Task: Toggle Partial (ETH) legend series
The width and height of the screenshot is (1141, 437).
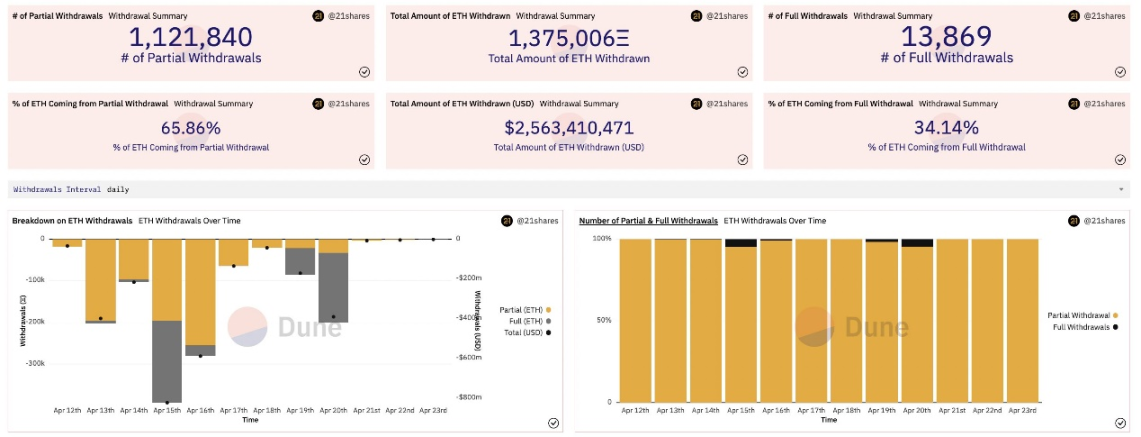Action: point(522,310)
